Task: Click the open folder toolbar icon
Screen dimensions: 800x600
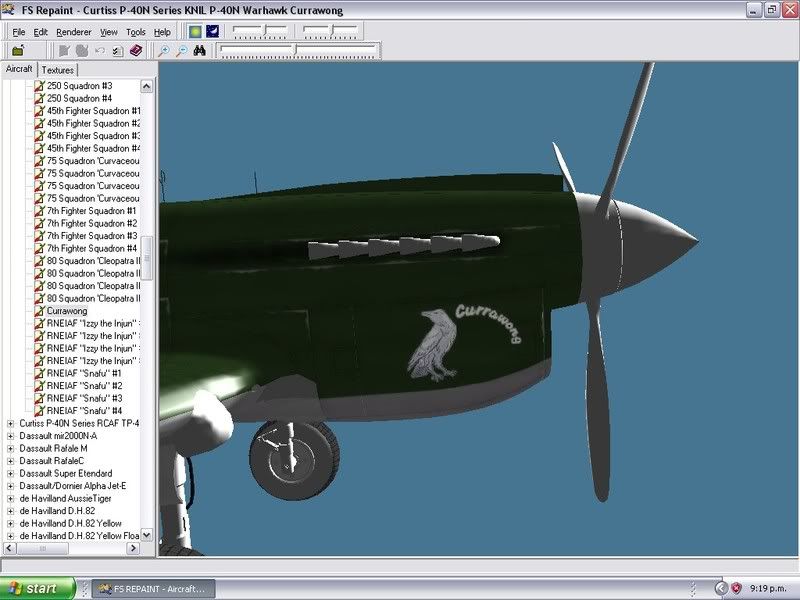Action: tap(18, 50)
